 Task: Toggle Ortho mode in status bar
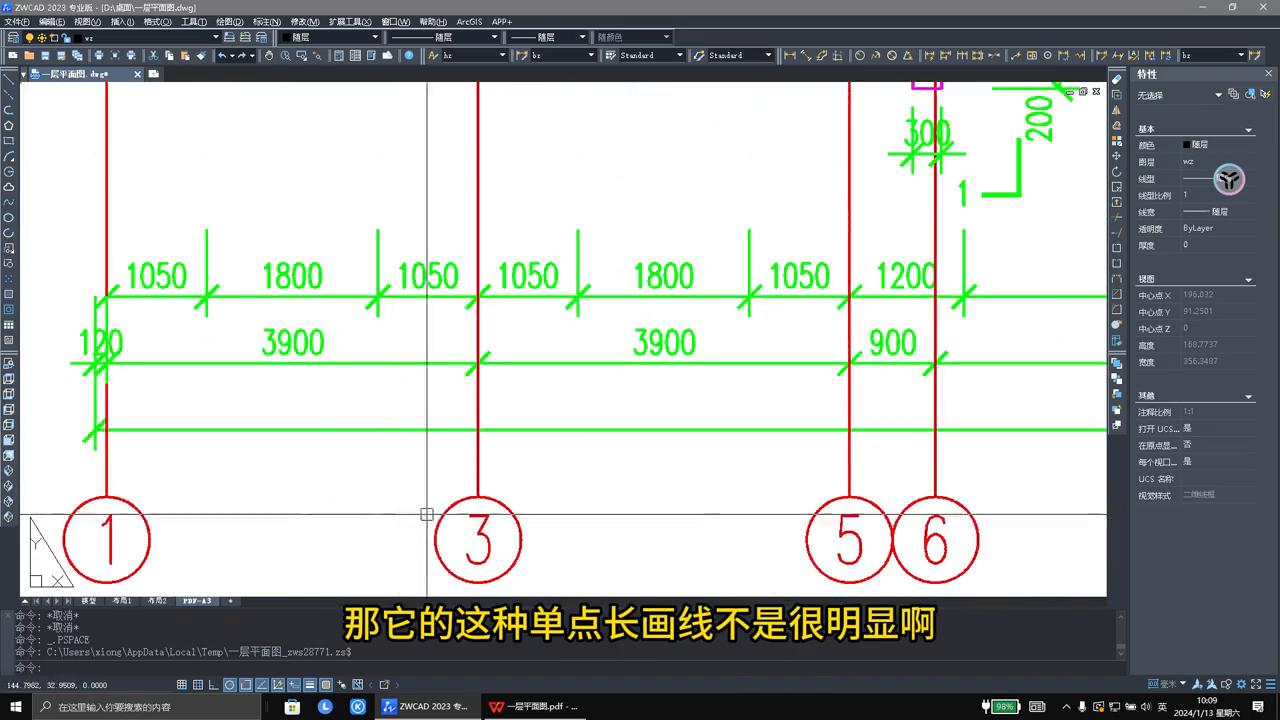click(214, 685)
